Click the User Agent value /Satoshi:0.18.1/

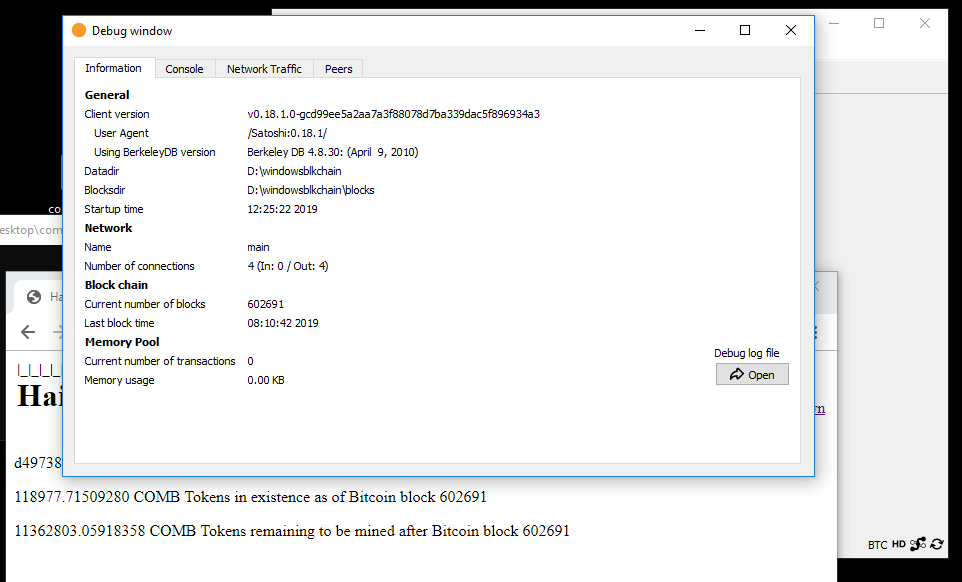(287, 133)
